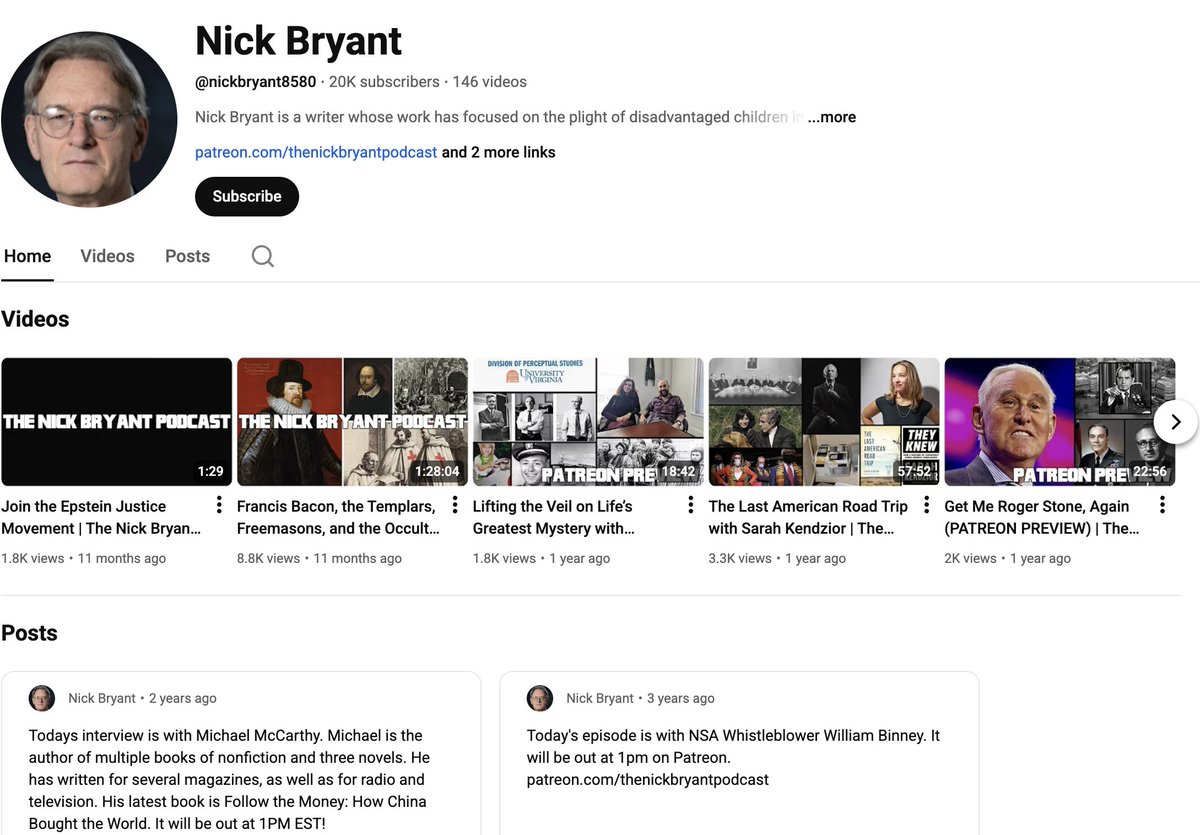The height and width of the screenshot is (835, 1200).
Task: Open Get Me Roger Stone, Again title
Action: 1042,517
